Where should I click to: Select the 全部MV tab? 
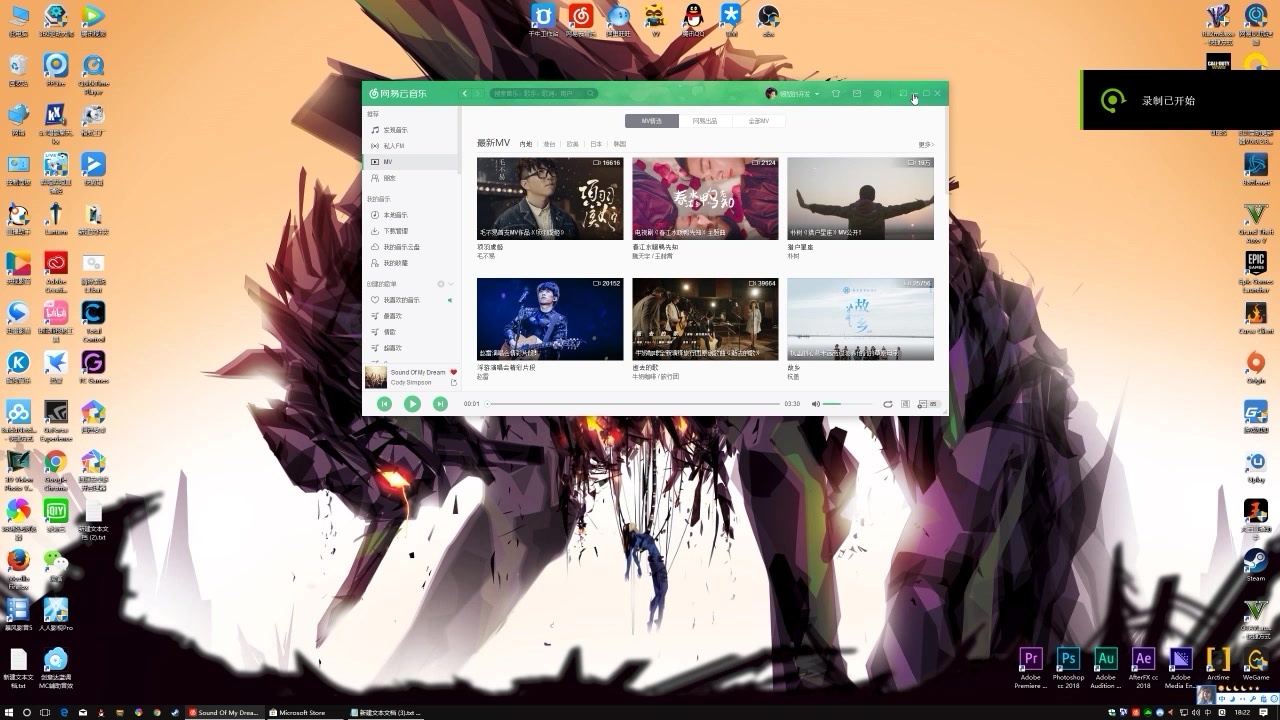759,121
